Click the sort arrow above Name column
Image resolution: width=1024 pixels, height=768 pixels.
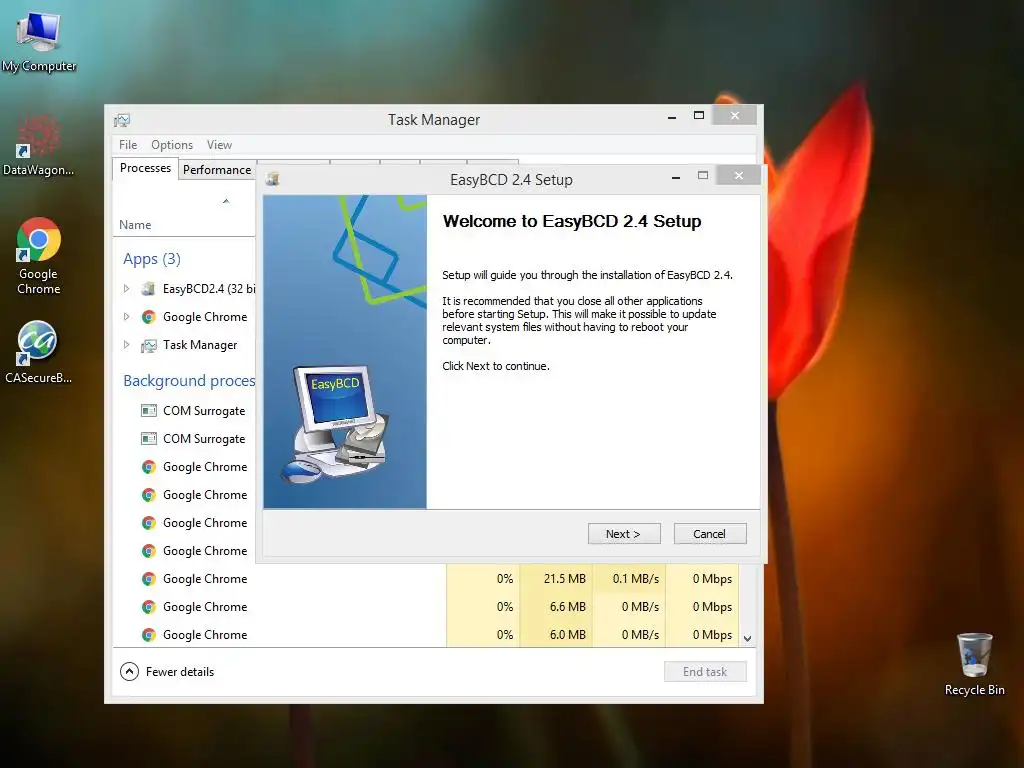(x=226, y=201)
